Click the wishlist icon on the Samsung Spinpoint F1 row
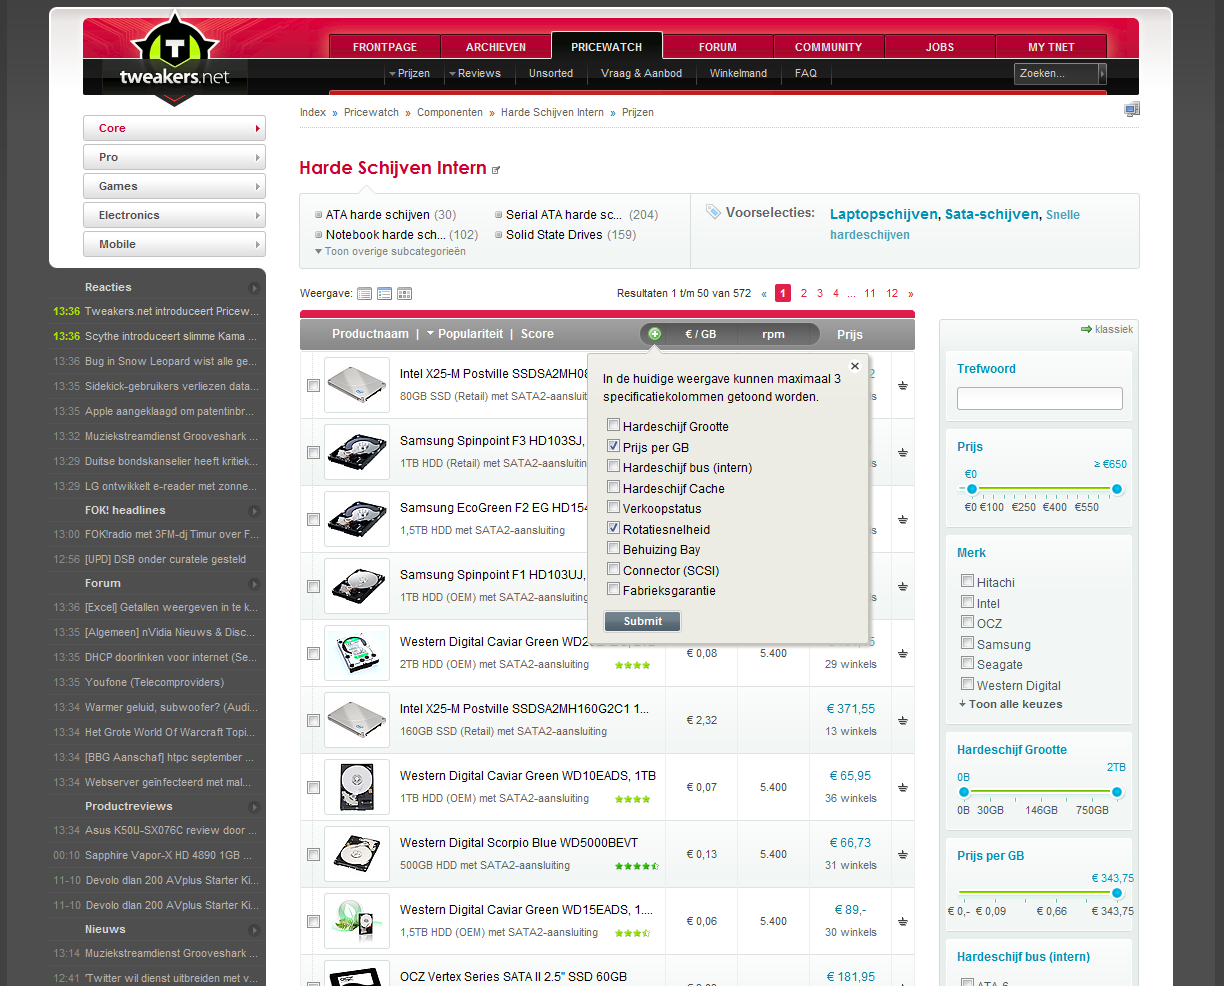1224x986 pixels. 902,587
